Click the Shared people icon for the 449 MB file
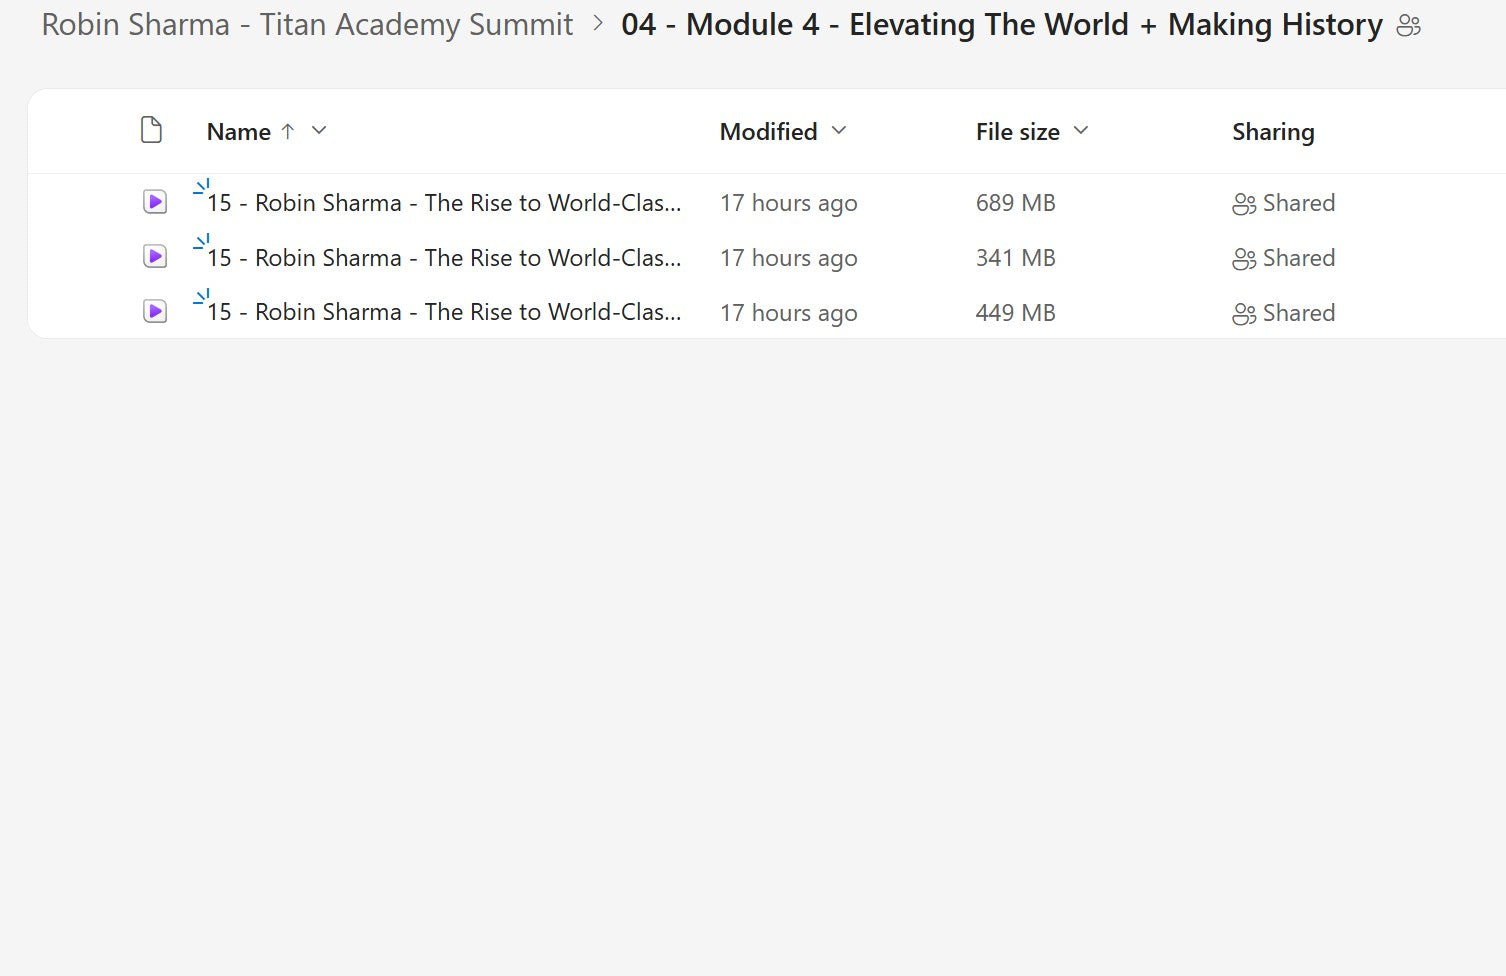Viewport: 1506px width, 976px height. pos(1244,313)
